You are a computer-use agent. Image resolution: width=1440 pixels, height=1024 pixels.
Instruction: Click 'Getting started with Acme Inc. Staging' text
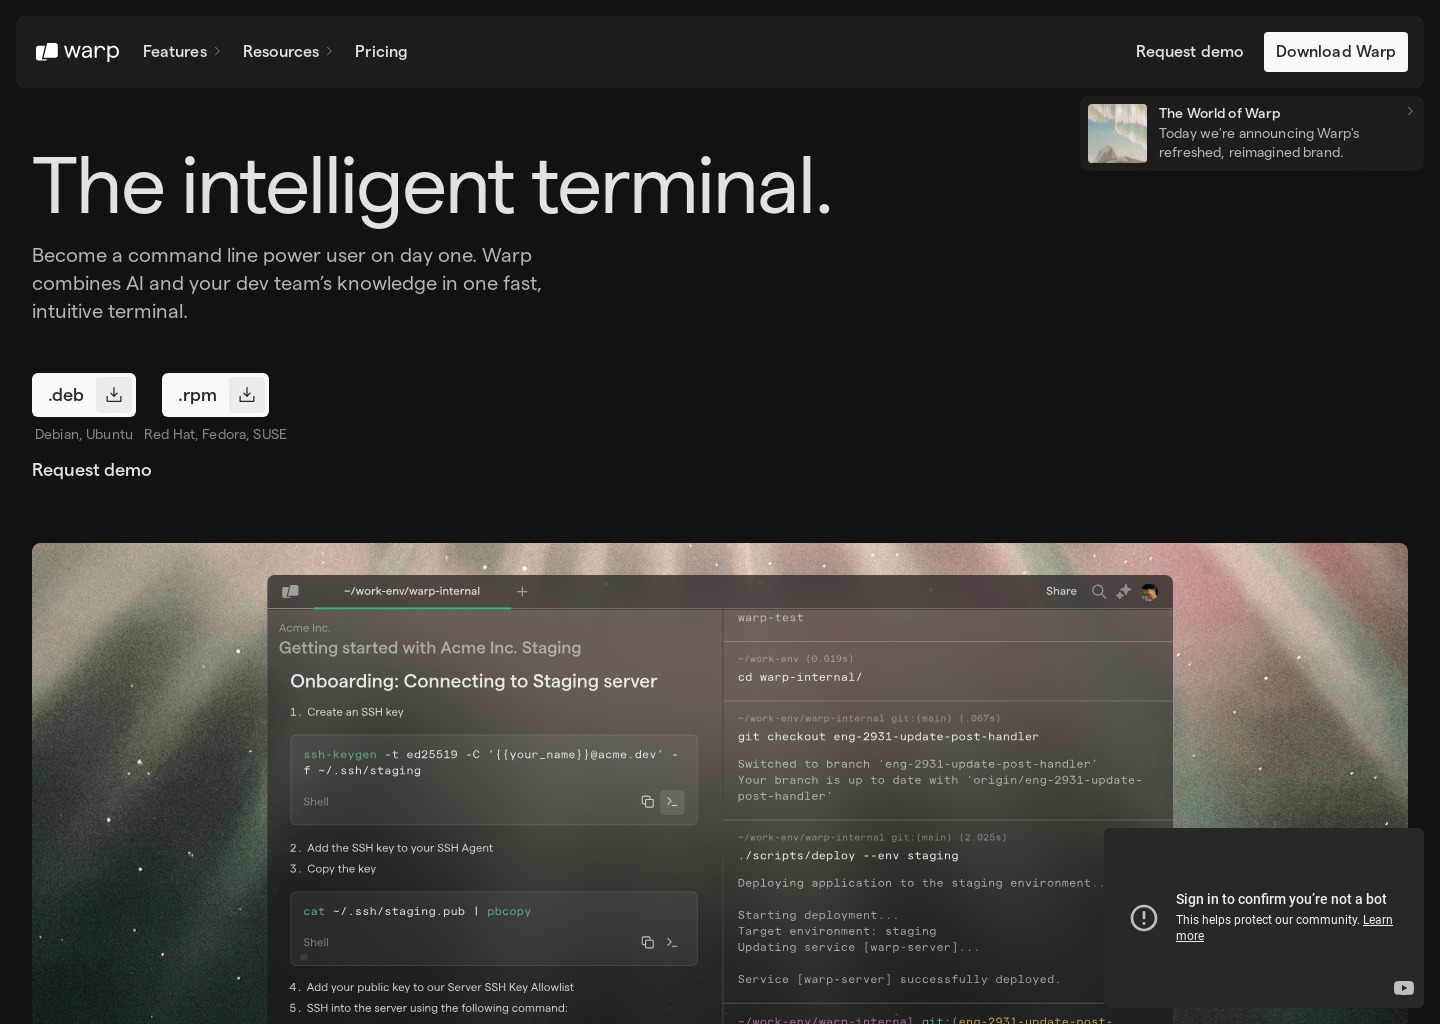(430, 648)
